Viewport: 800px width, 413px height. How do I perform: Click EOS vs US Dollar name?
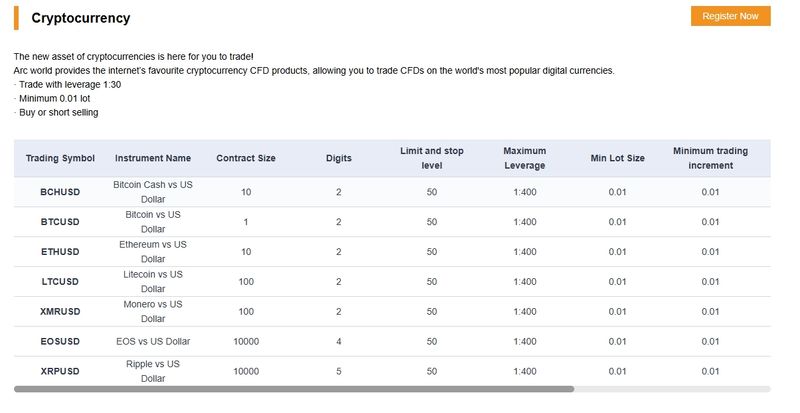(153, 342)
